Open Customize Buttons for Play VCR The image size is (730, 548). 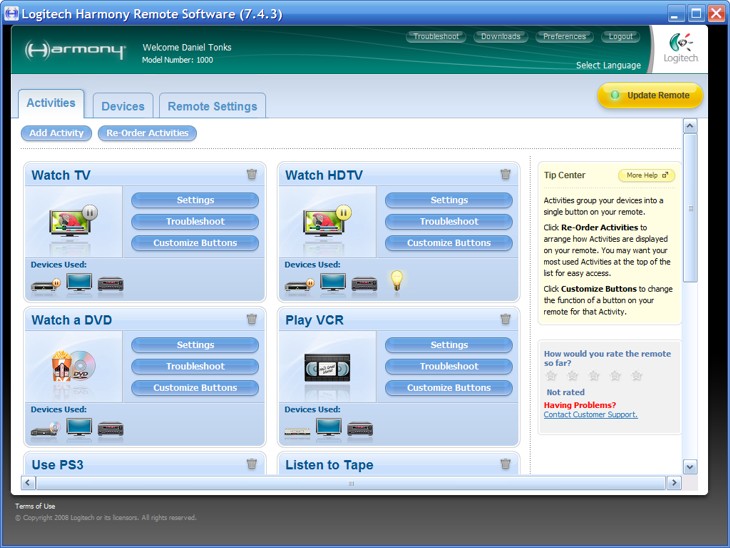pyautogui.click(x=449, y=388)
